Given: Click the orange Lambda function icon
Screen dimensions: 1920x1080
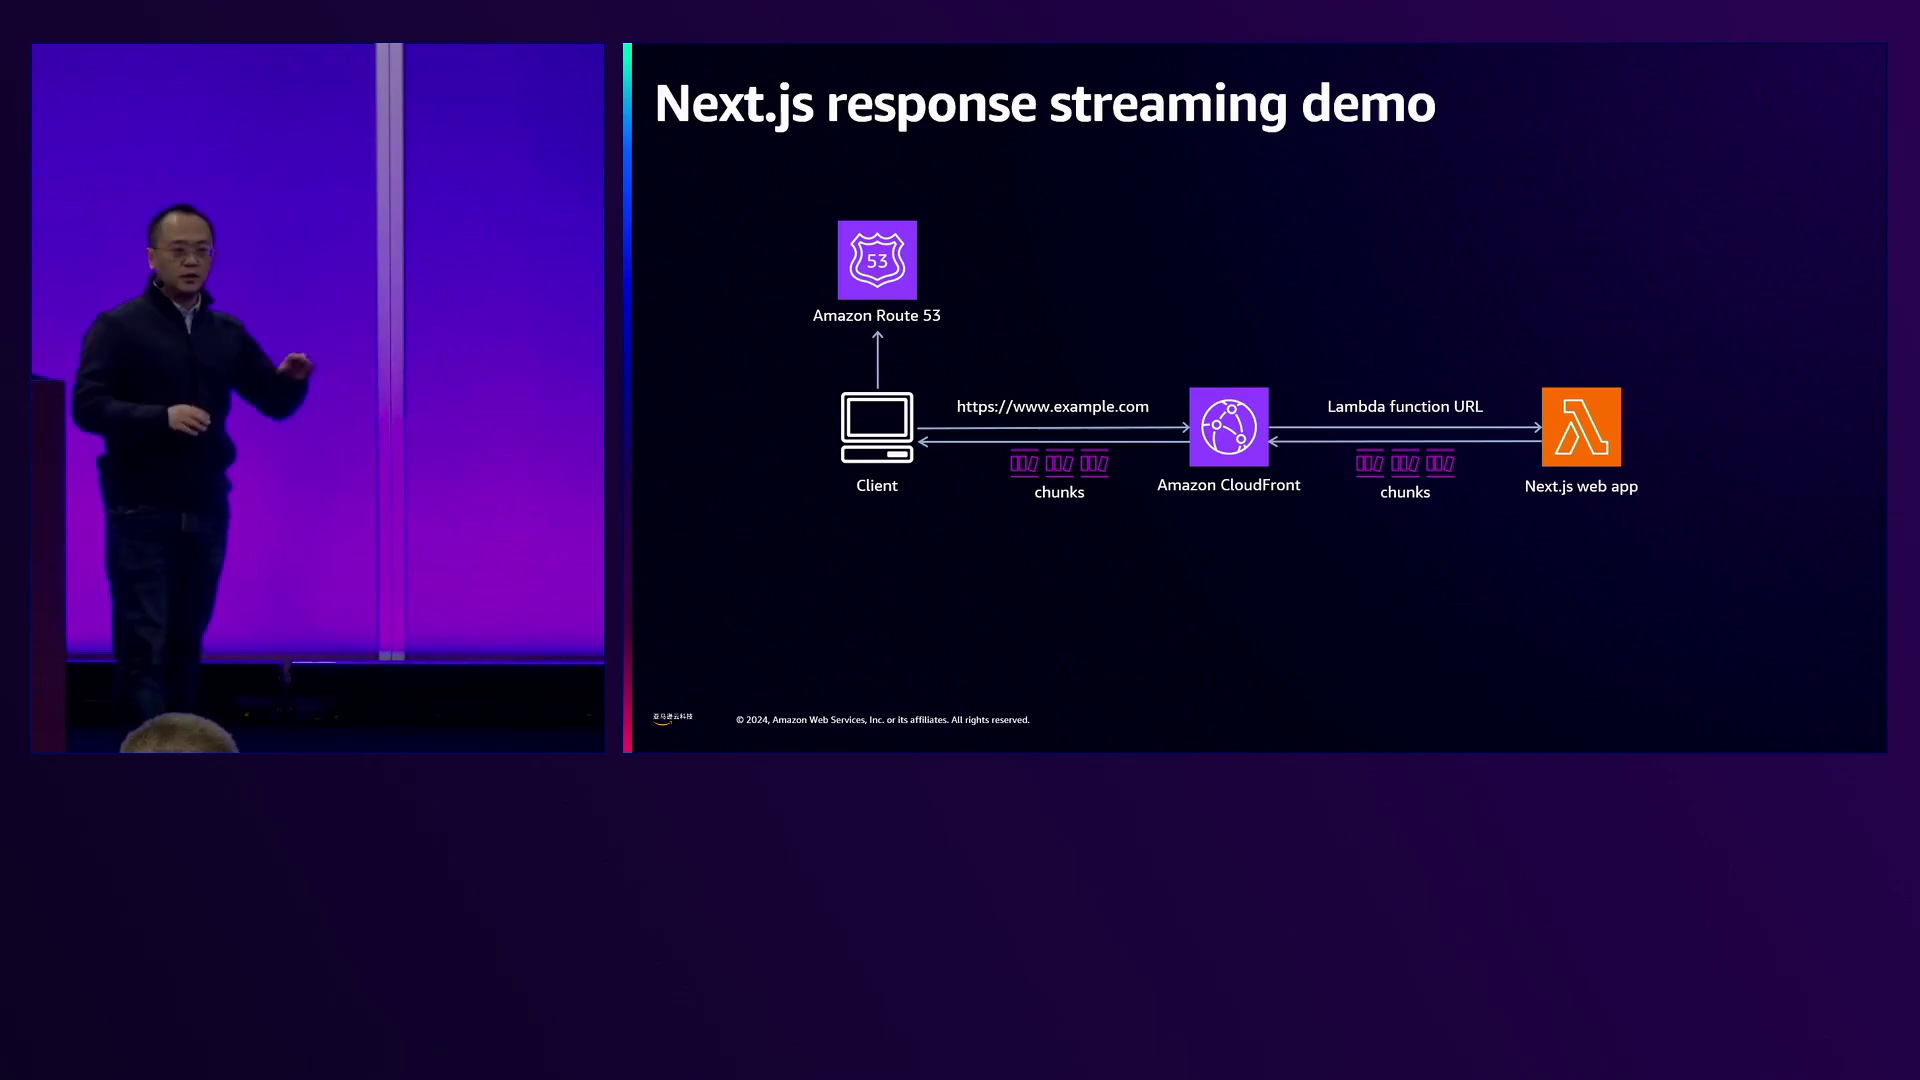Looking at the screenshot, I should (1581, 427).
